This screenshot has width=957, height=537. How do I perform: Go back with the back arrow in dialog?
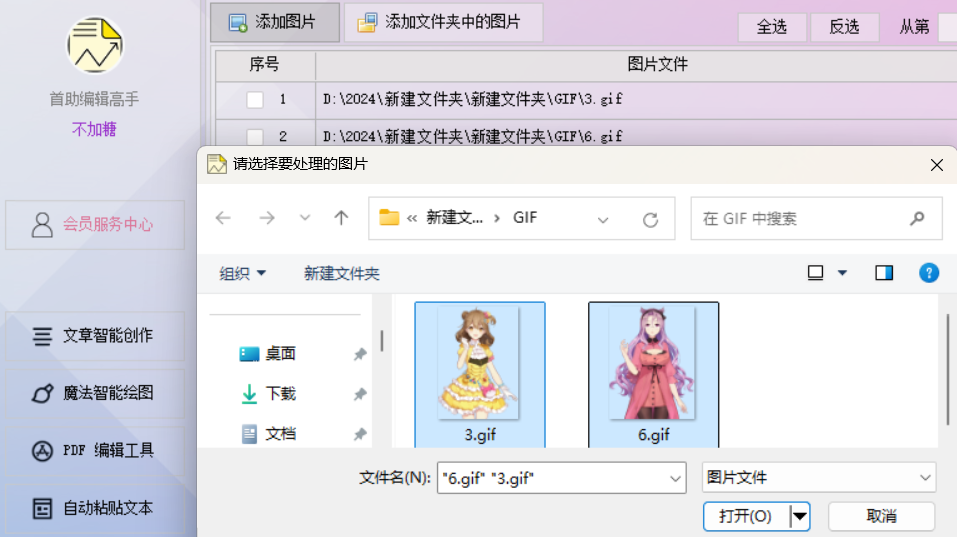tap(223, 218)
